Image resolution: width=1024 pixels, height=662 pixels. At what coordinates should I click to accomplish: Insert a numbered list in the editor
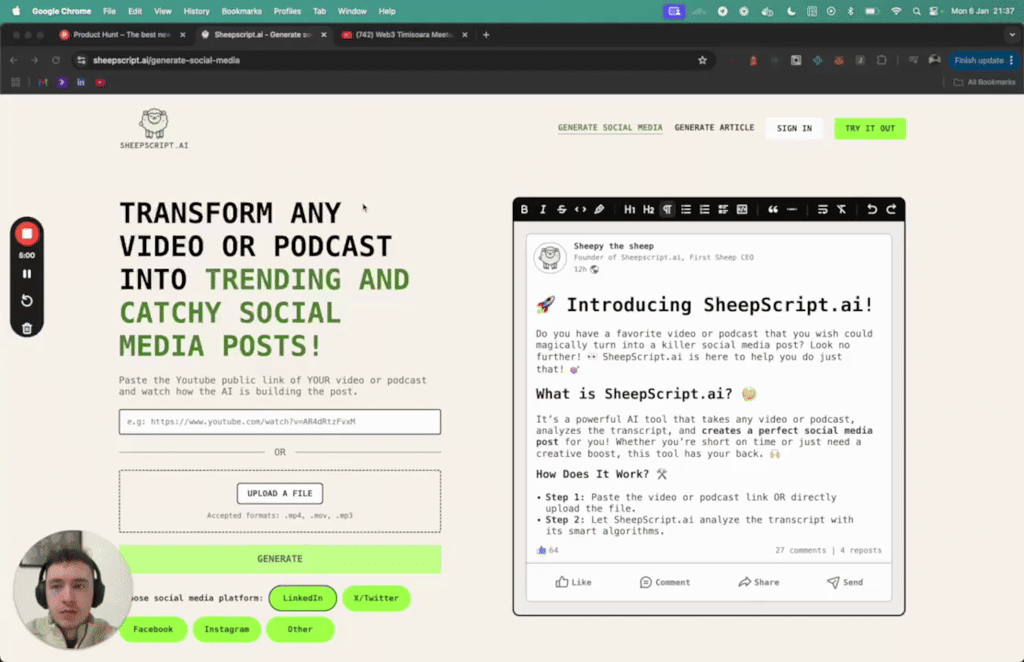[x=704, y=210]
